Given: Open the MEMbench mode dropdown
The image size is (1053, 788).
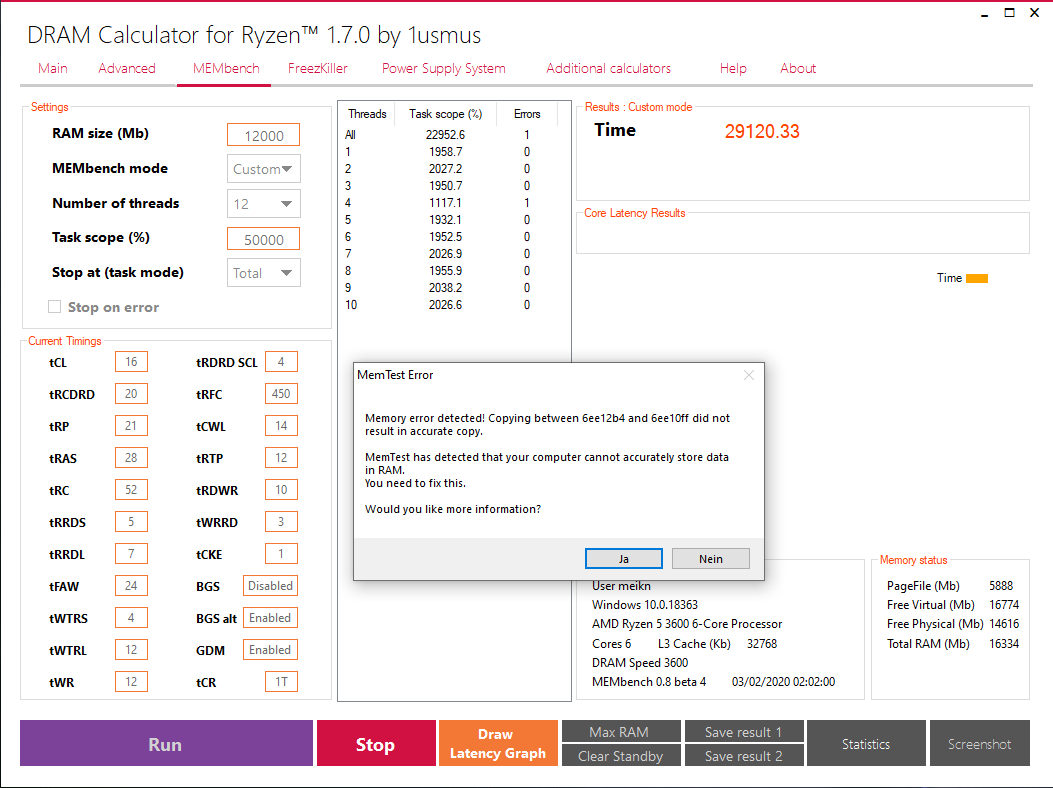Looking at the screenshot, I should click(x=263, y=169).
